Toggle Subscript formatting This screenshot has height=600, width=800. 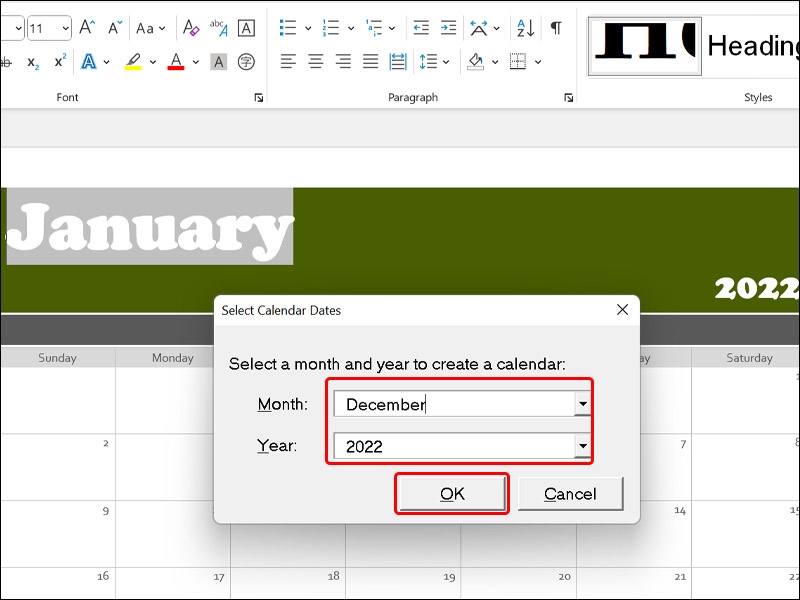(x=33, y=62)
